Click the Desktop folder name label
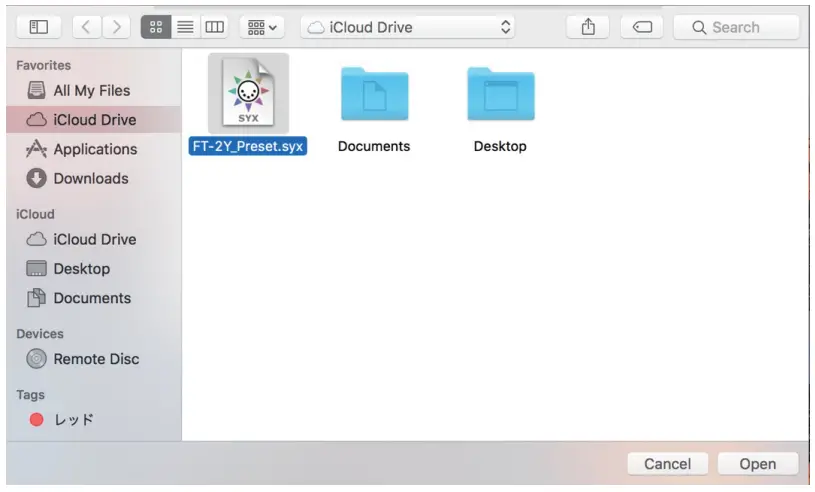Image resolution: width=815 pixels, height=492 pixels. click(x=500, y=146)
